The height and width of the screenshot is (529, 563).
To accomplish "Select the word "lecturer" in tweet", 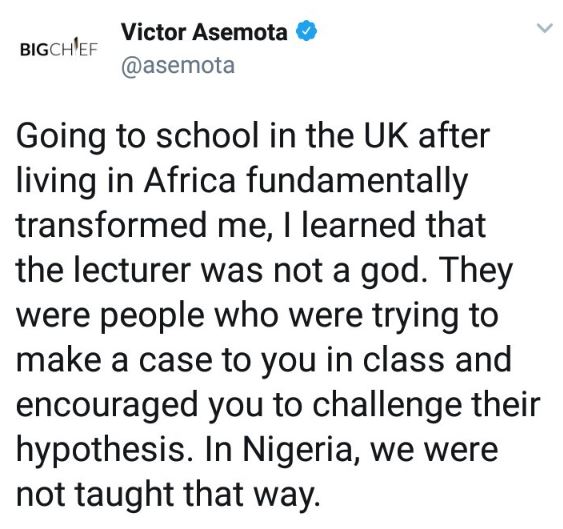I will [x=132, y=270].
